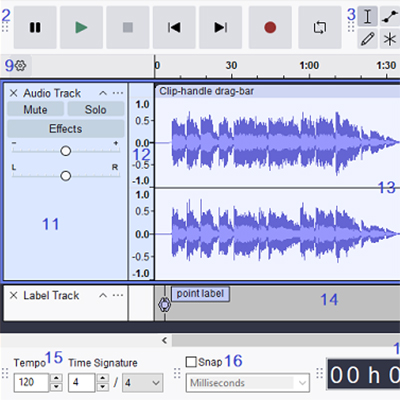Image resolution: width=400 pixels, height=400 pixels.
Task: Click the Time Signature numerator field
Action: [82, 382]
